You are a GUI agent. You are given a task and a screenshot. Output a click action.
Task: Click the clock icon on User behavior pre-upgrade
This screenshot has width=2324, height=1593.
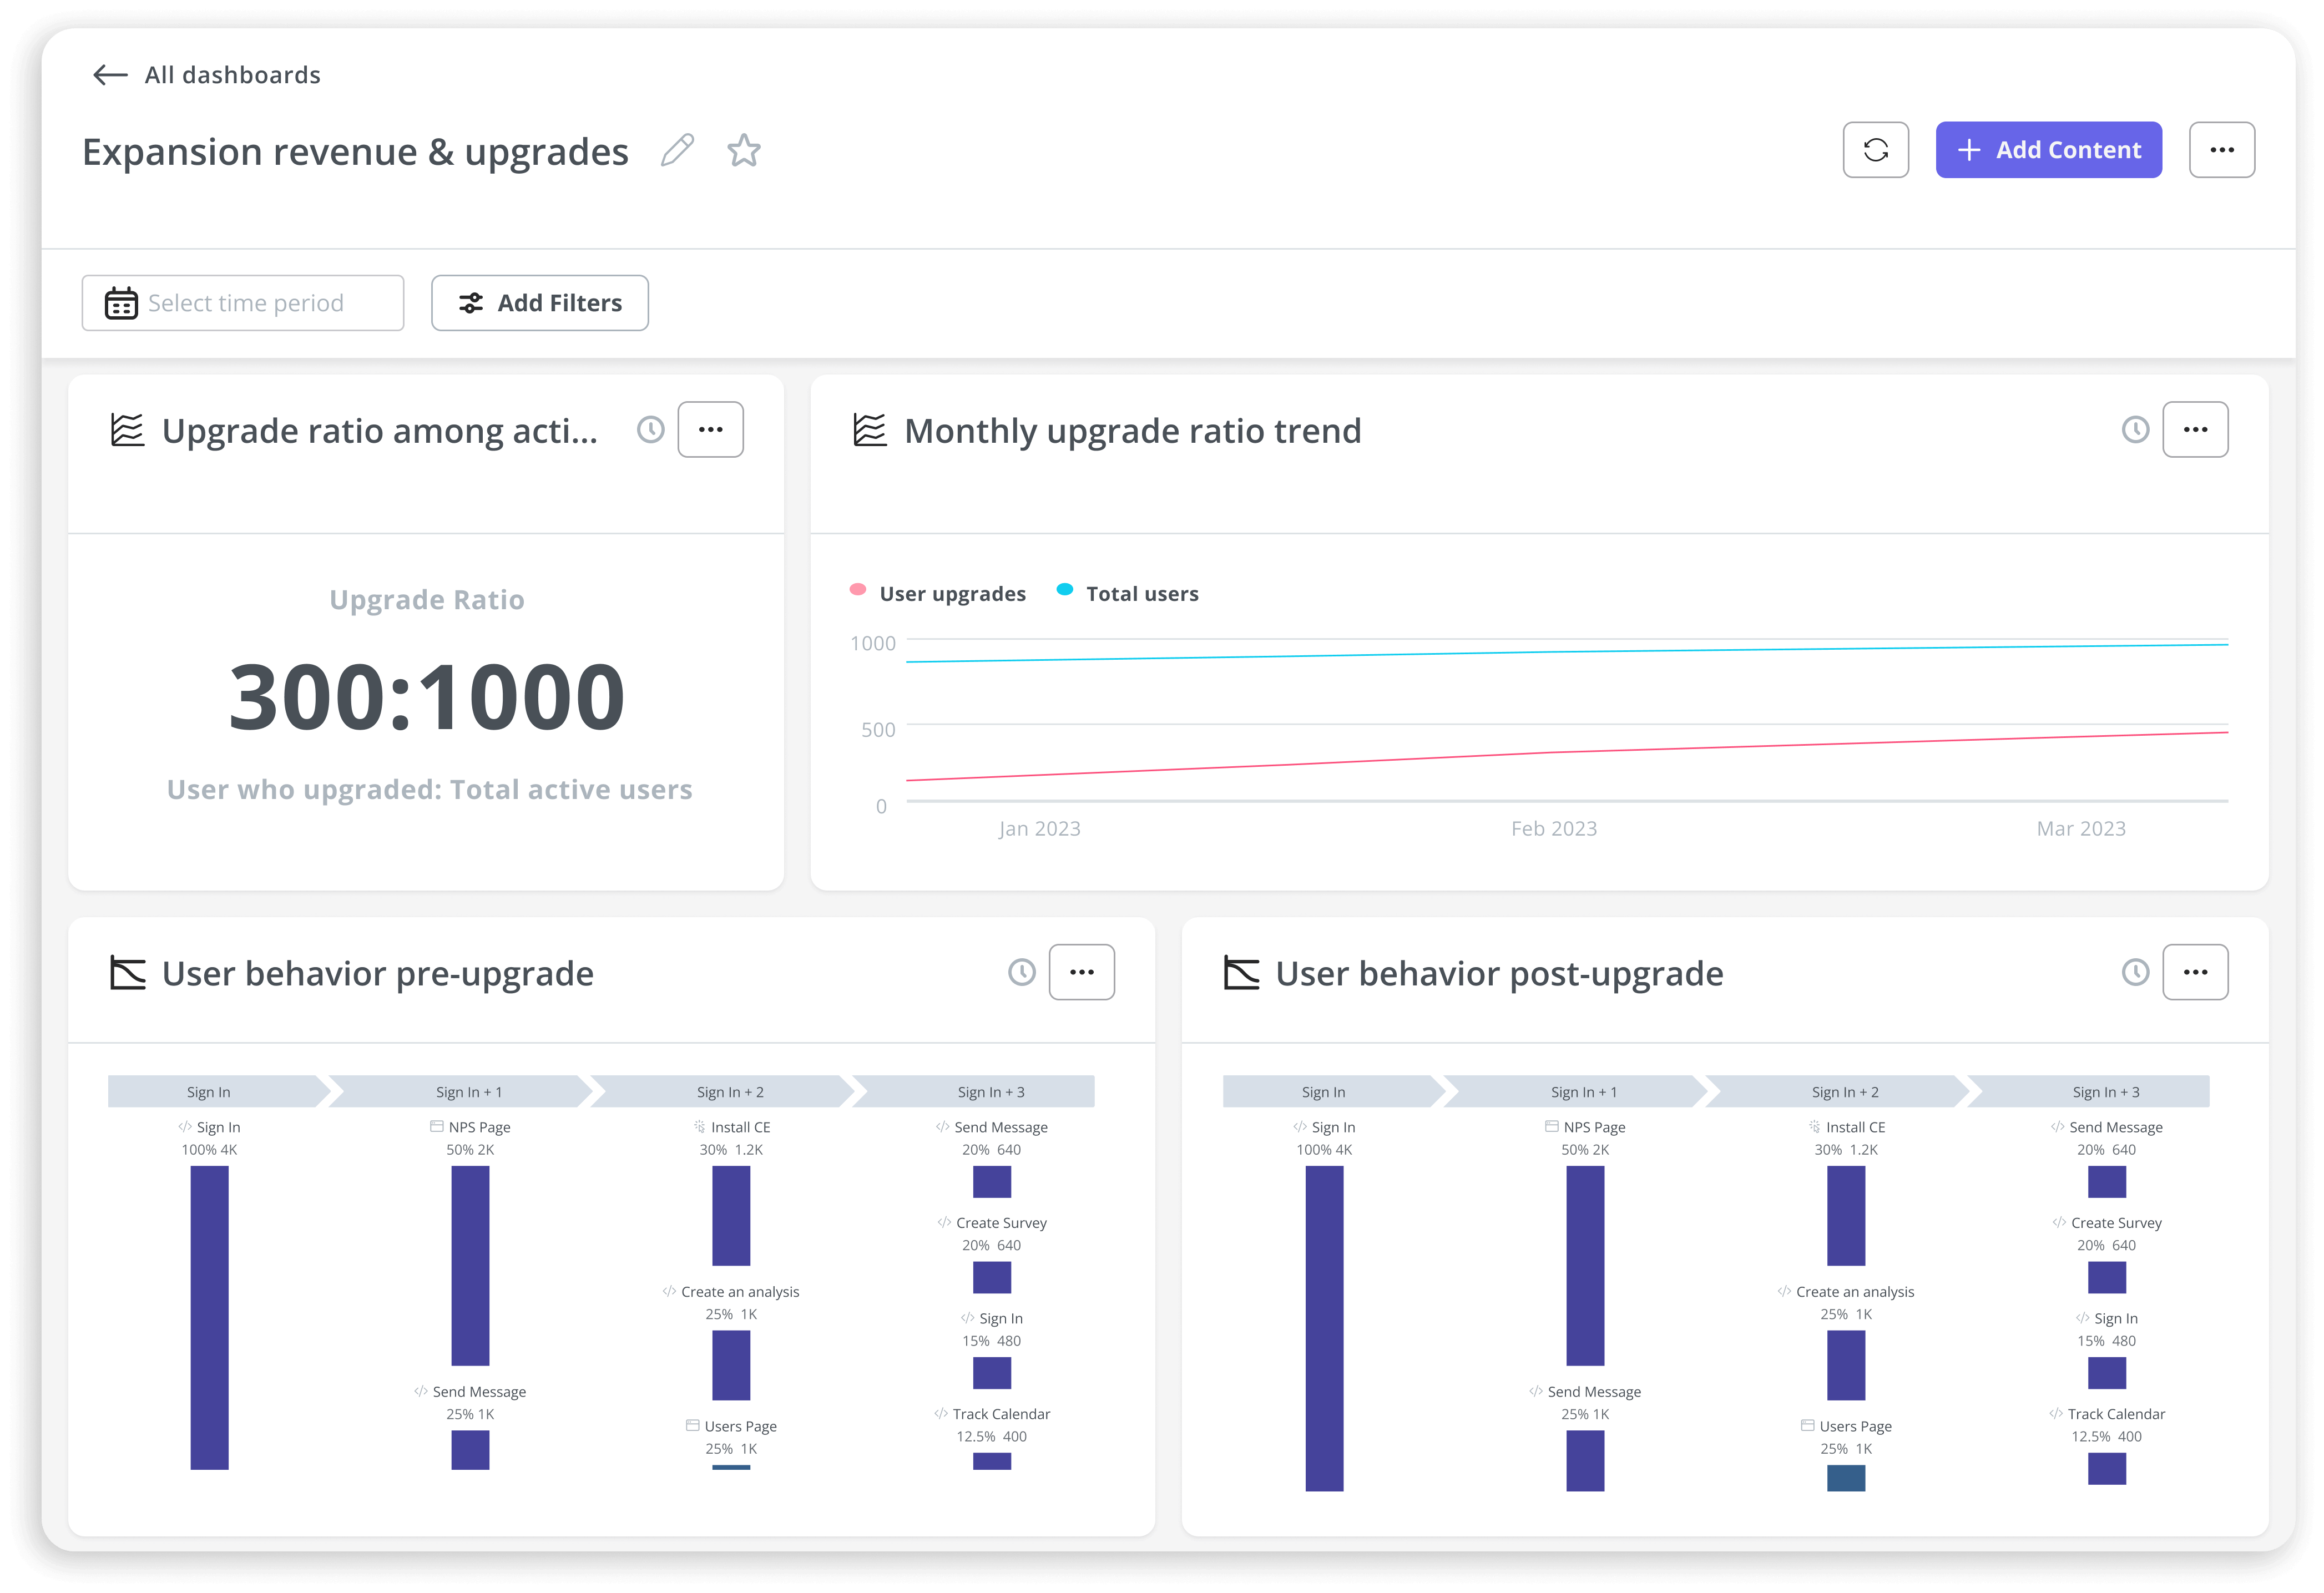(1021, 972)
